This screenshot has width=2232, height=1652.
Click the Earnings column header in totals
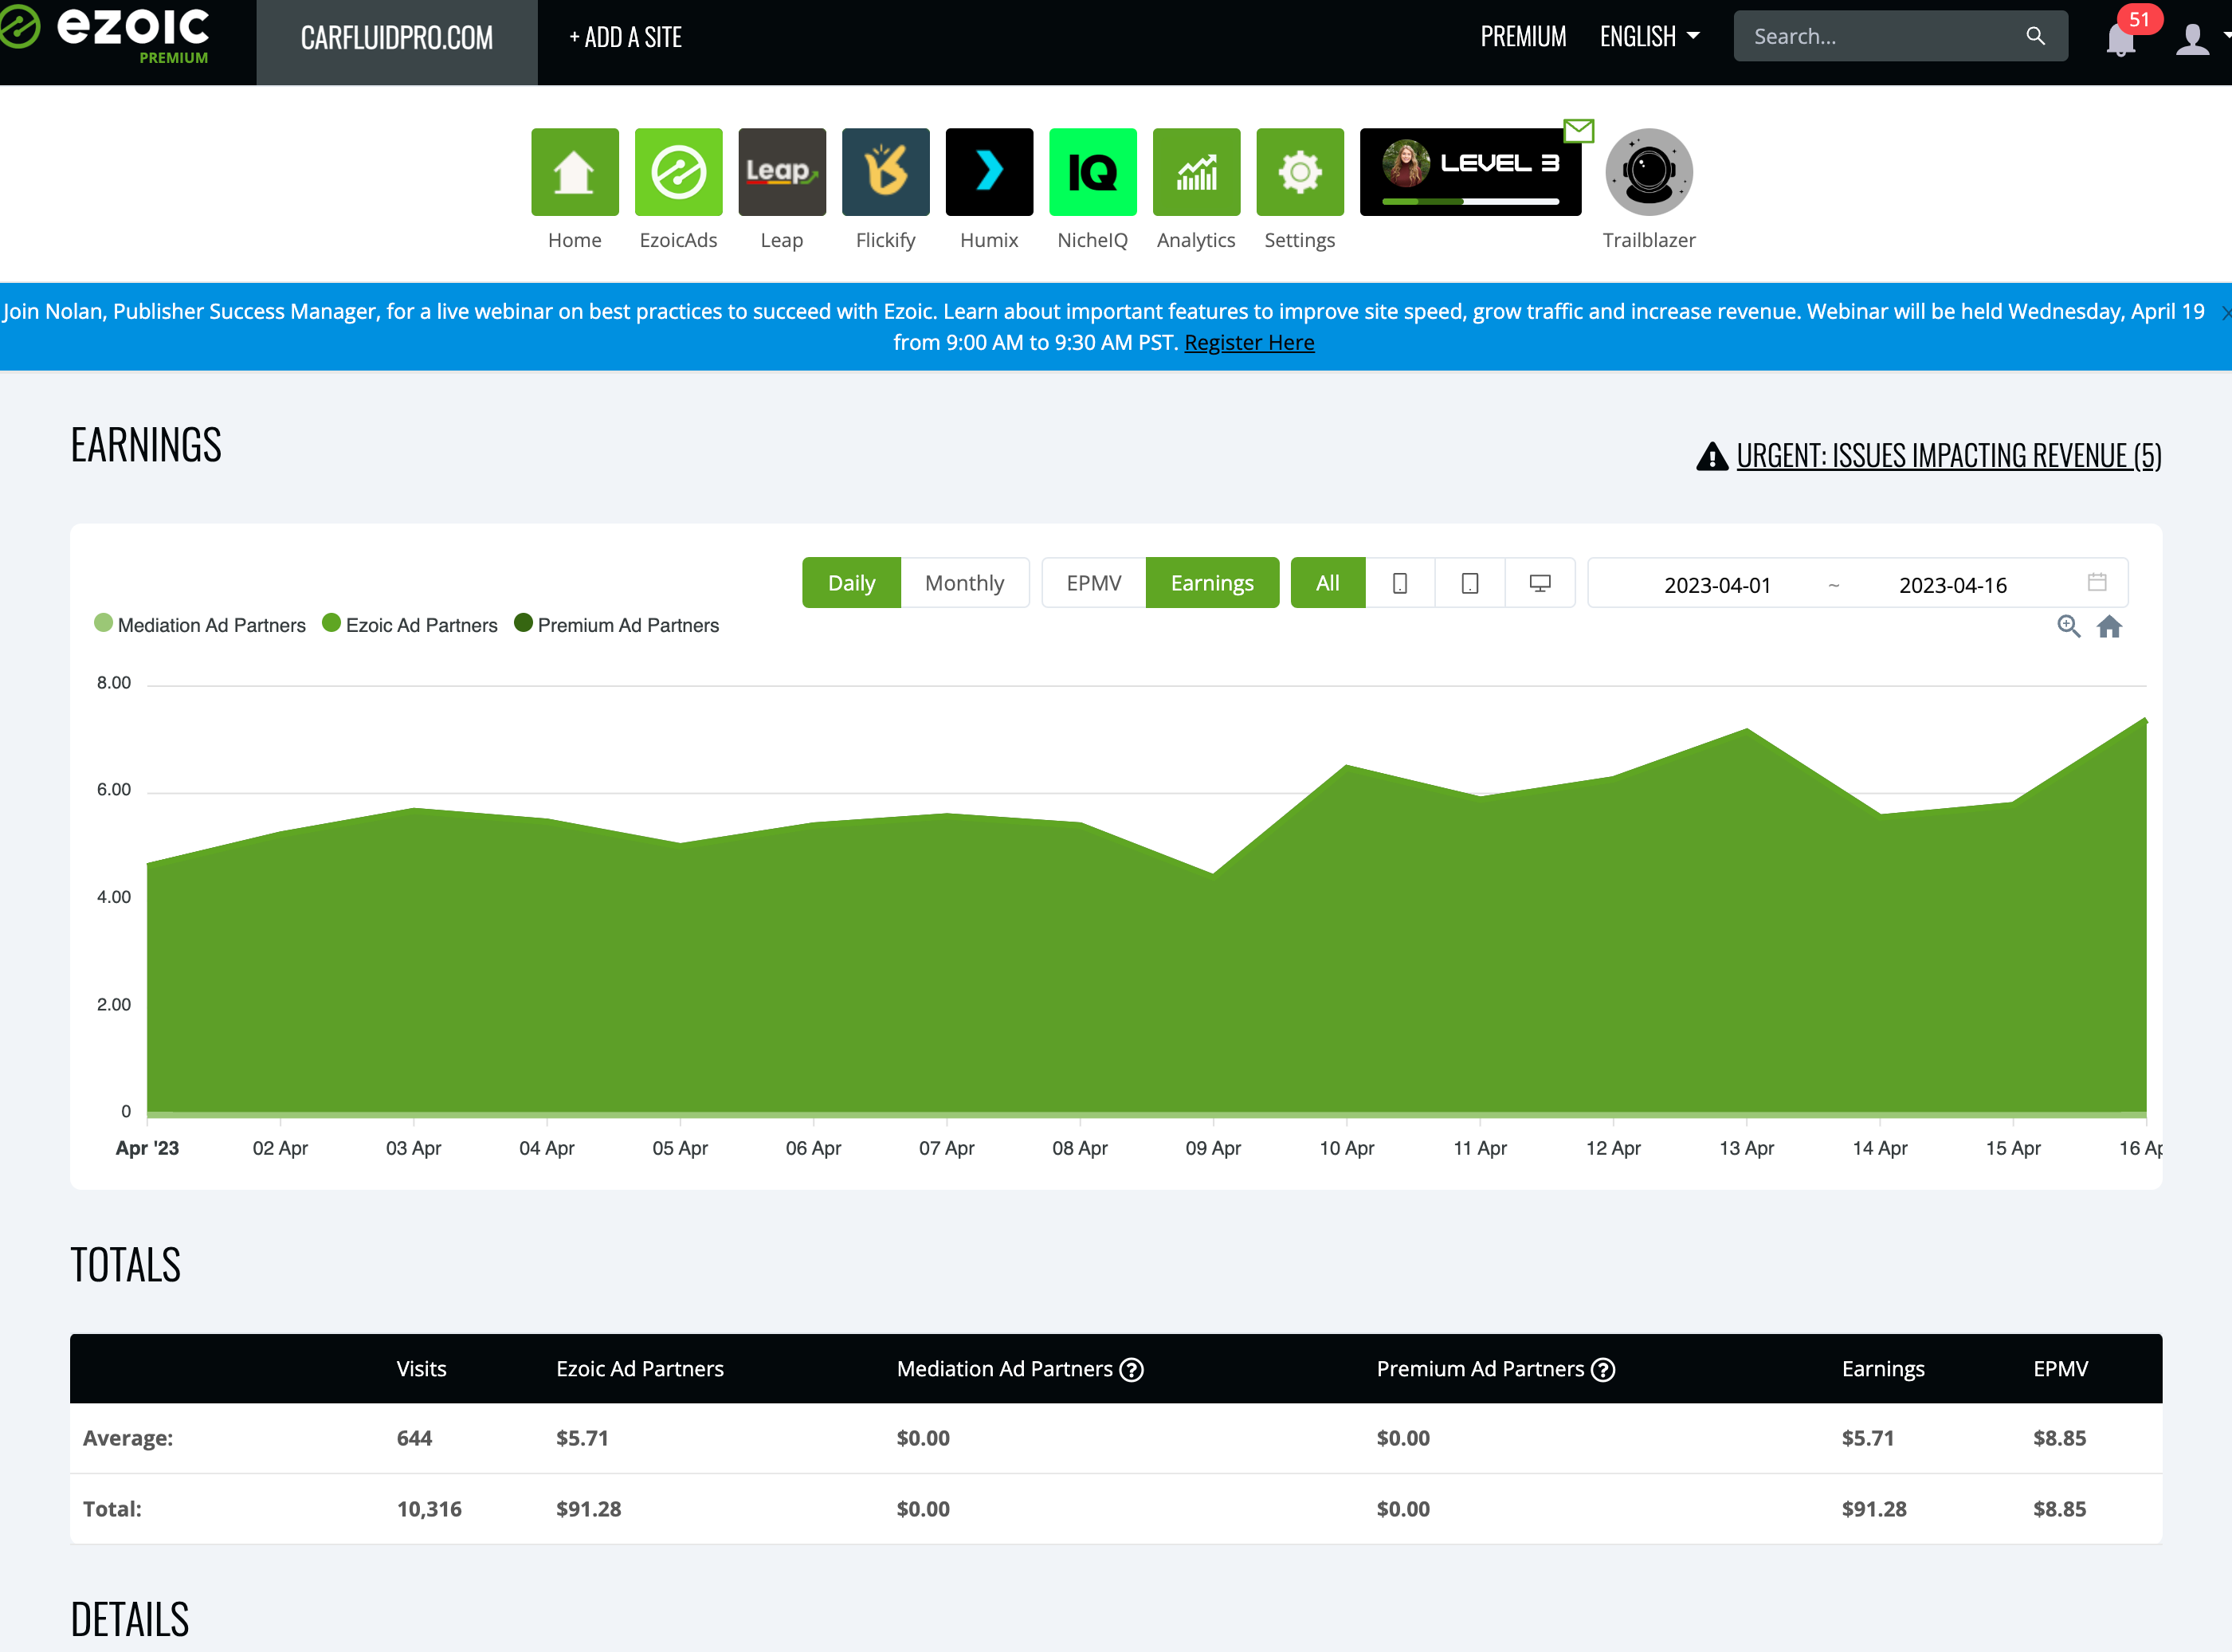click(1883, 1369)
